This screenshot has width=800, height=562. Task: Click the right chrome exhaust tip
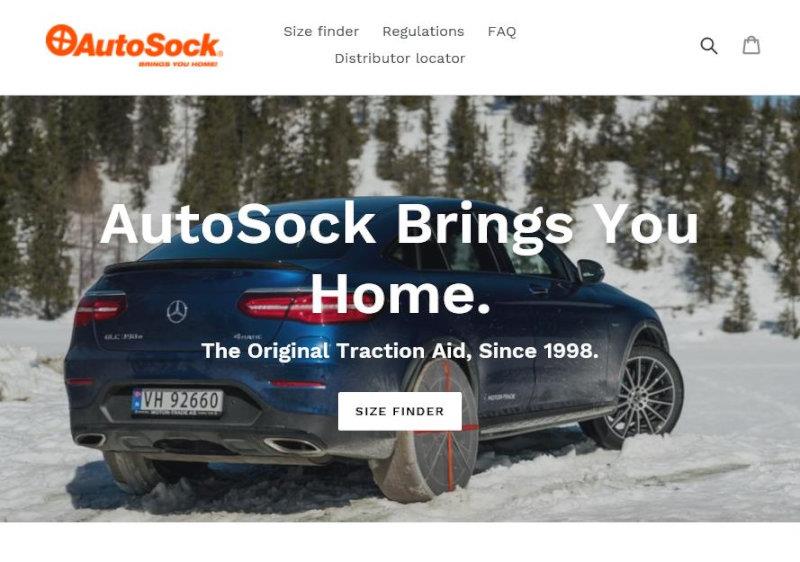pyautogui.click(x=293, y=445)
